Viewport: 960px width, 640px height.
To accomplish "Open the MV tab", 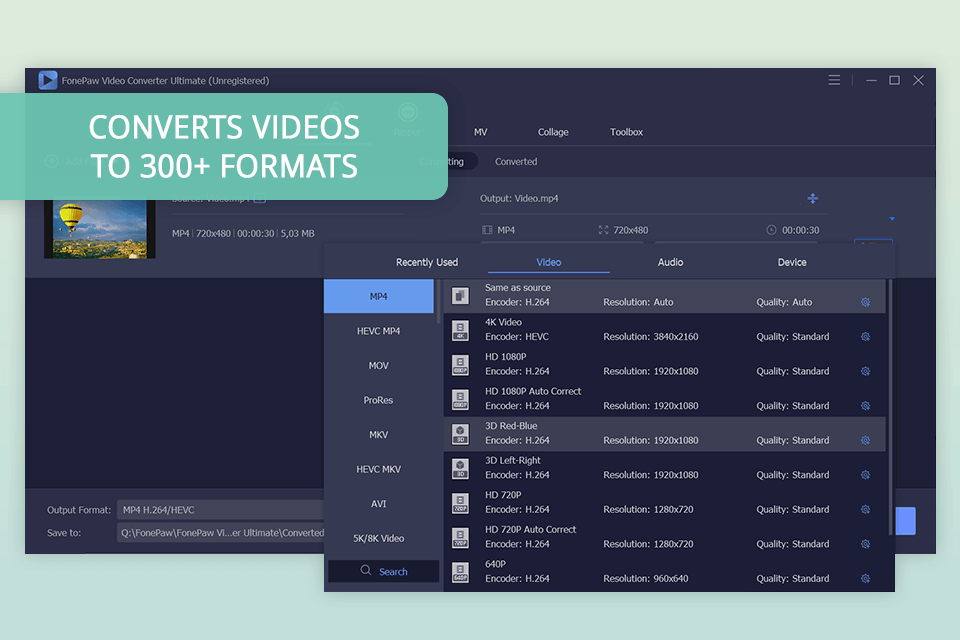I will coord(481,132).
